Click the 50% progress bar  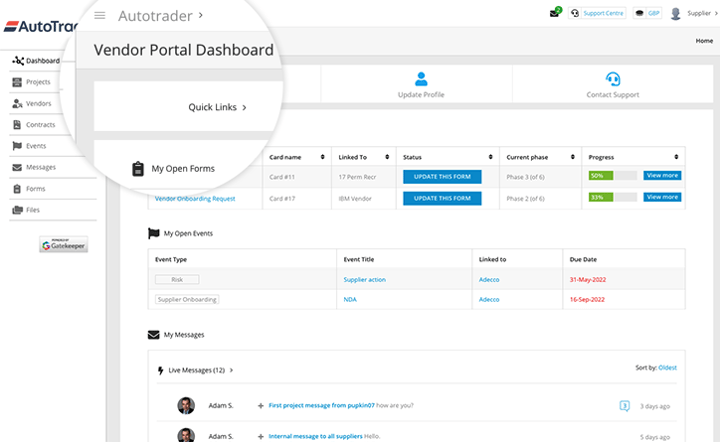(x=611, y=176)
